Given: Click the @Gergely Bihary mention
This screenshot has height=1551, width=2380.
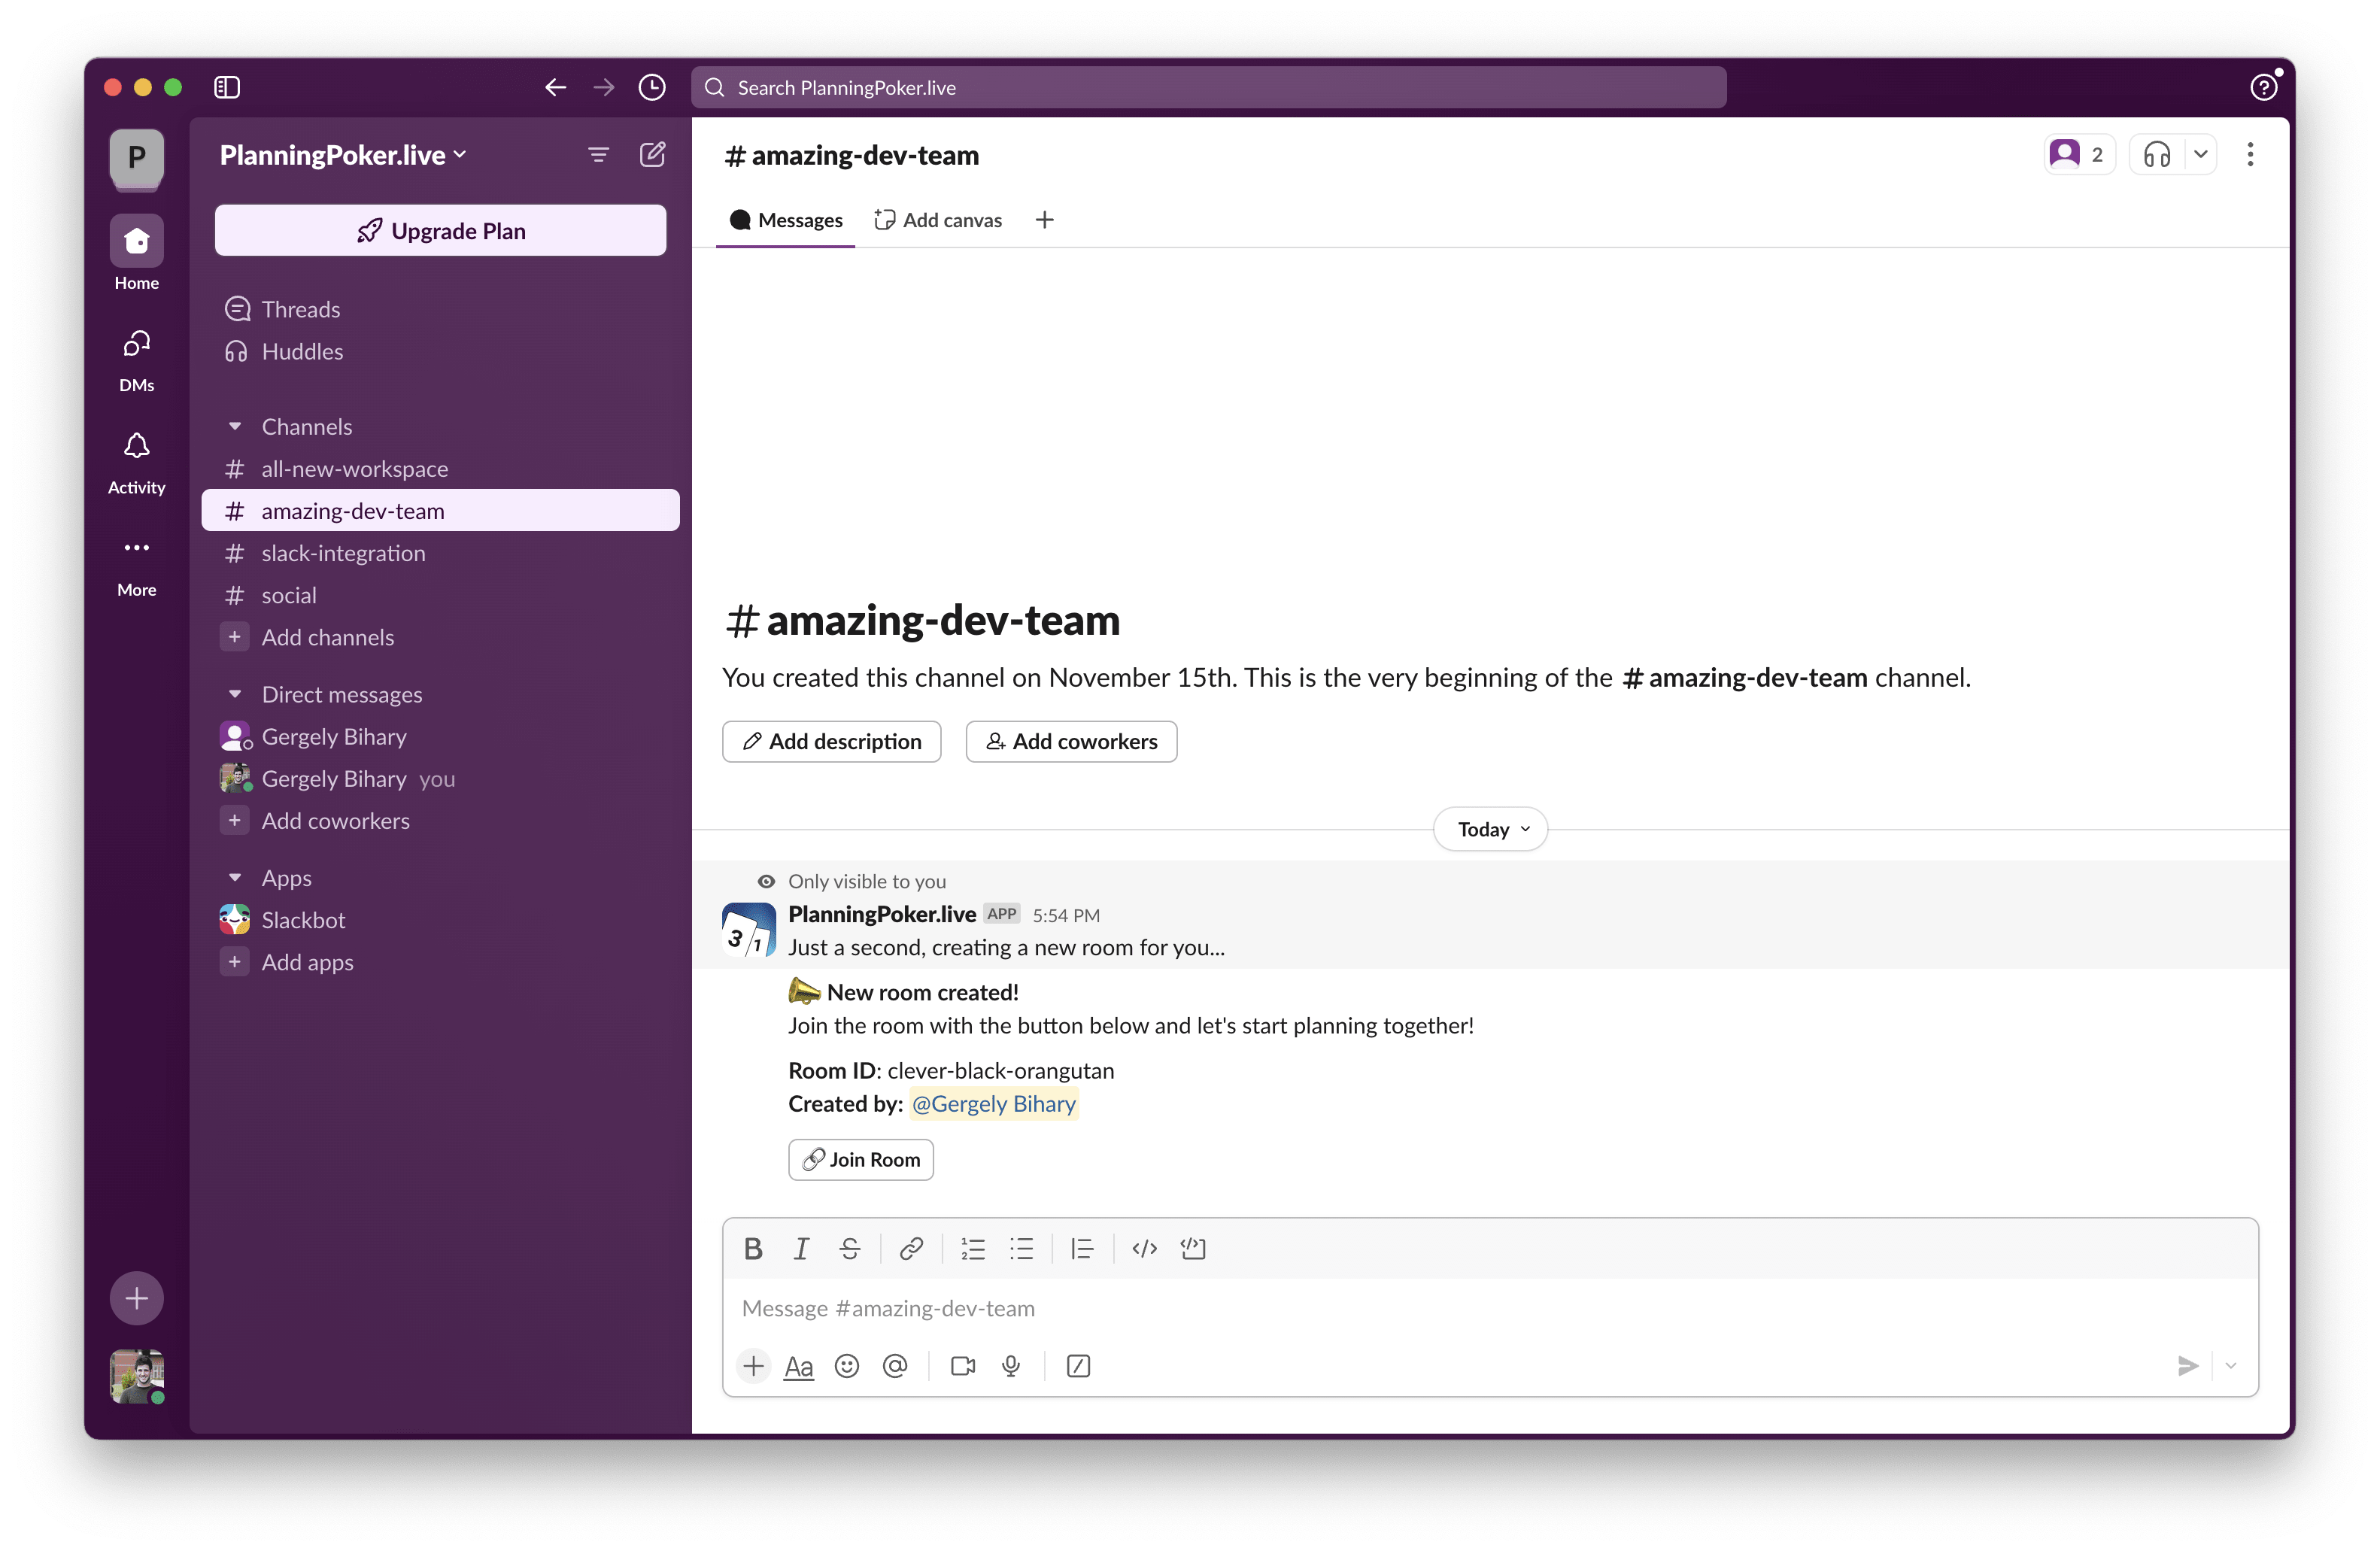Looking at the screenshot, I should 993,1104.
